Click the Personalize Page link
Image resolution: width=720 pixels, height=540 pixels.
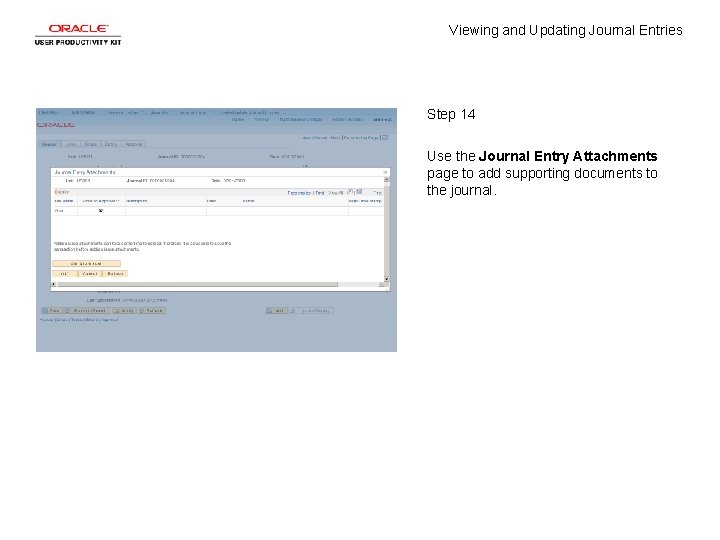coord(361,138)
